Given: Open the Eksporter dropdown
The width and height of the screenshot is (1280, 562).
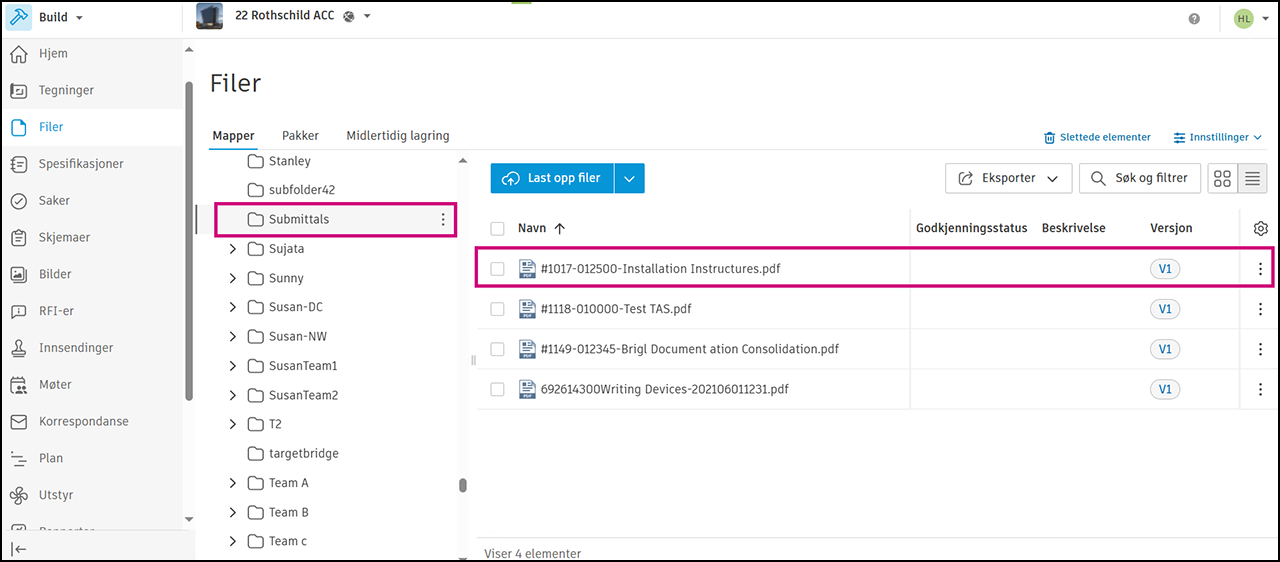Looking at the screenshot, I should point(1008,179).
